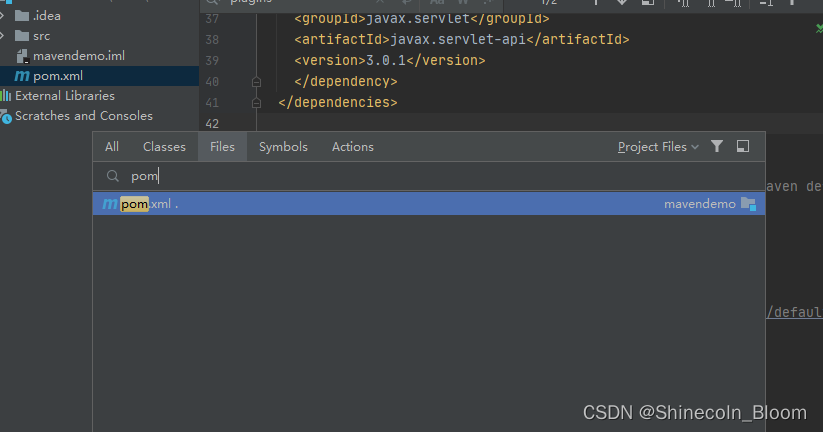This screenshot has width=823, height=432.
Task: Click the filter funnel icon in search popup
Action: coord(716,146)
